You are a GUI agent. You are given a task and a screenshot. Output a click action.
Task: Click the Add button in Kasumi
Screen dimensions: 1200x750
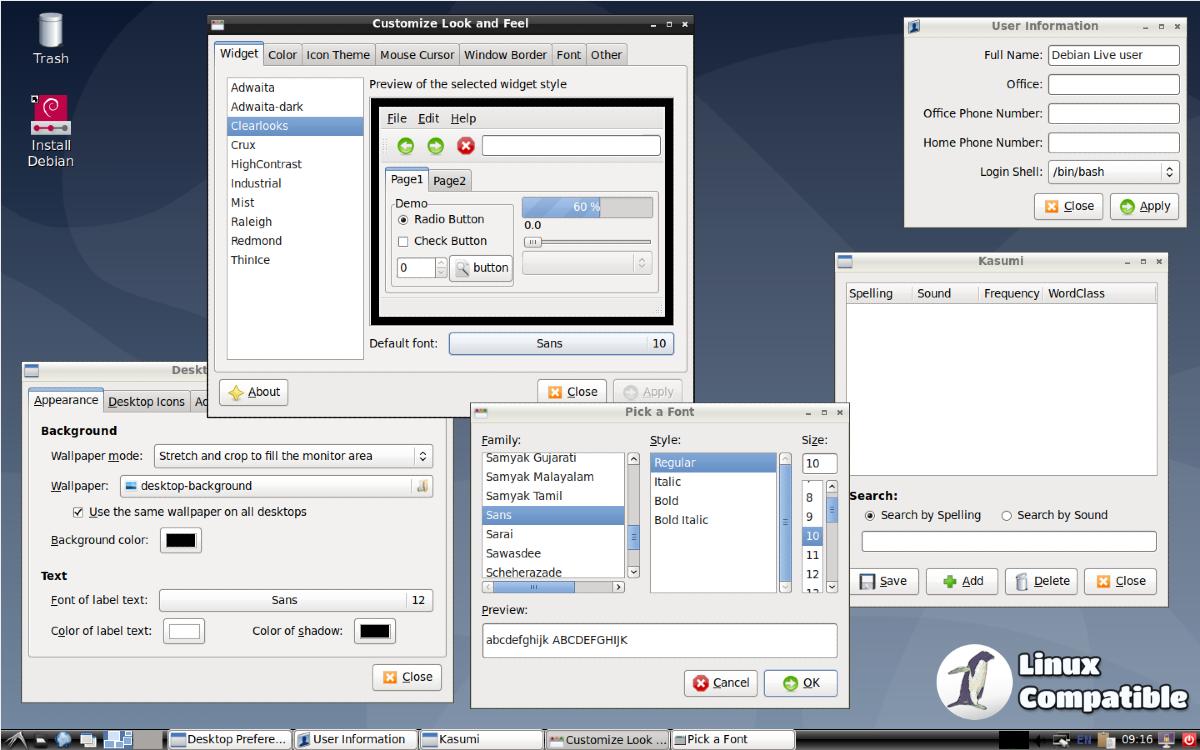tap(962, 581)
